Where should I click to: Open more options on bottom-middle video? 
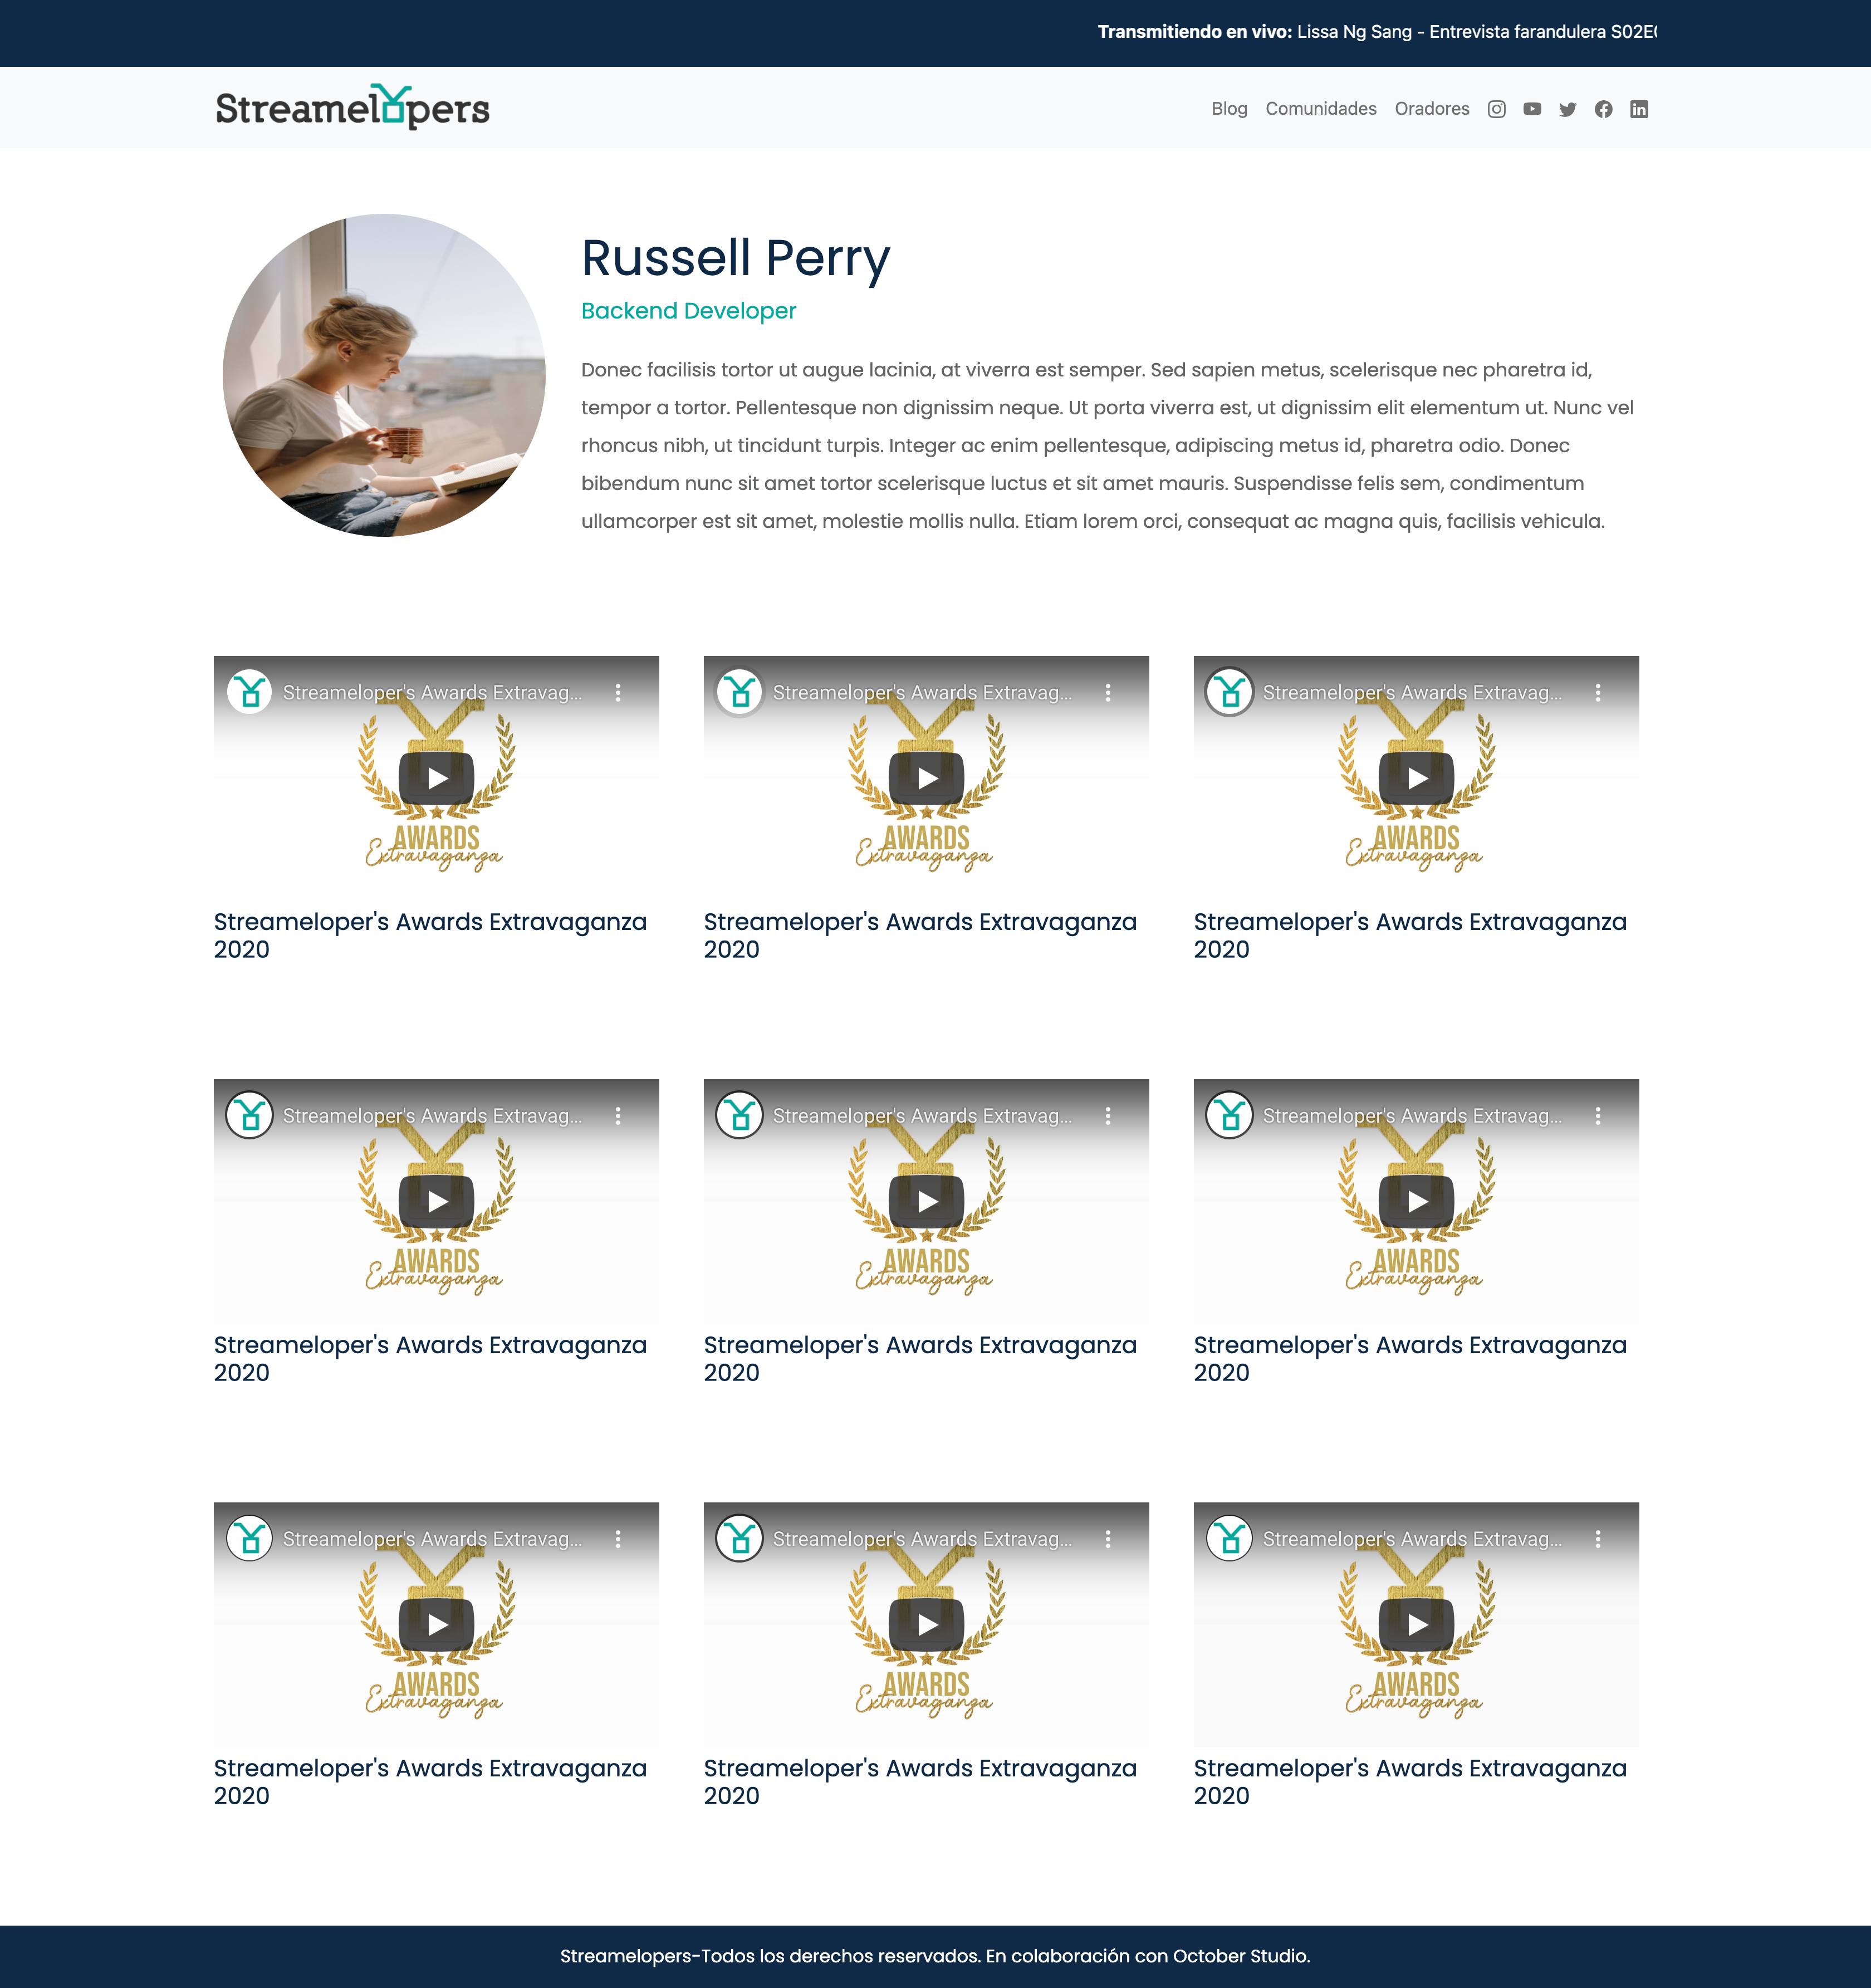pos(1108,1538)
